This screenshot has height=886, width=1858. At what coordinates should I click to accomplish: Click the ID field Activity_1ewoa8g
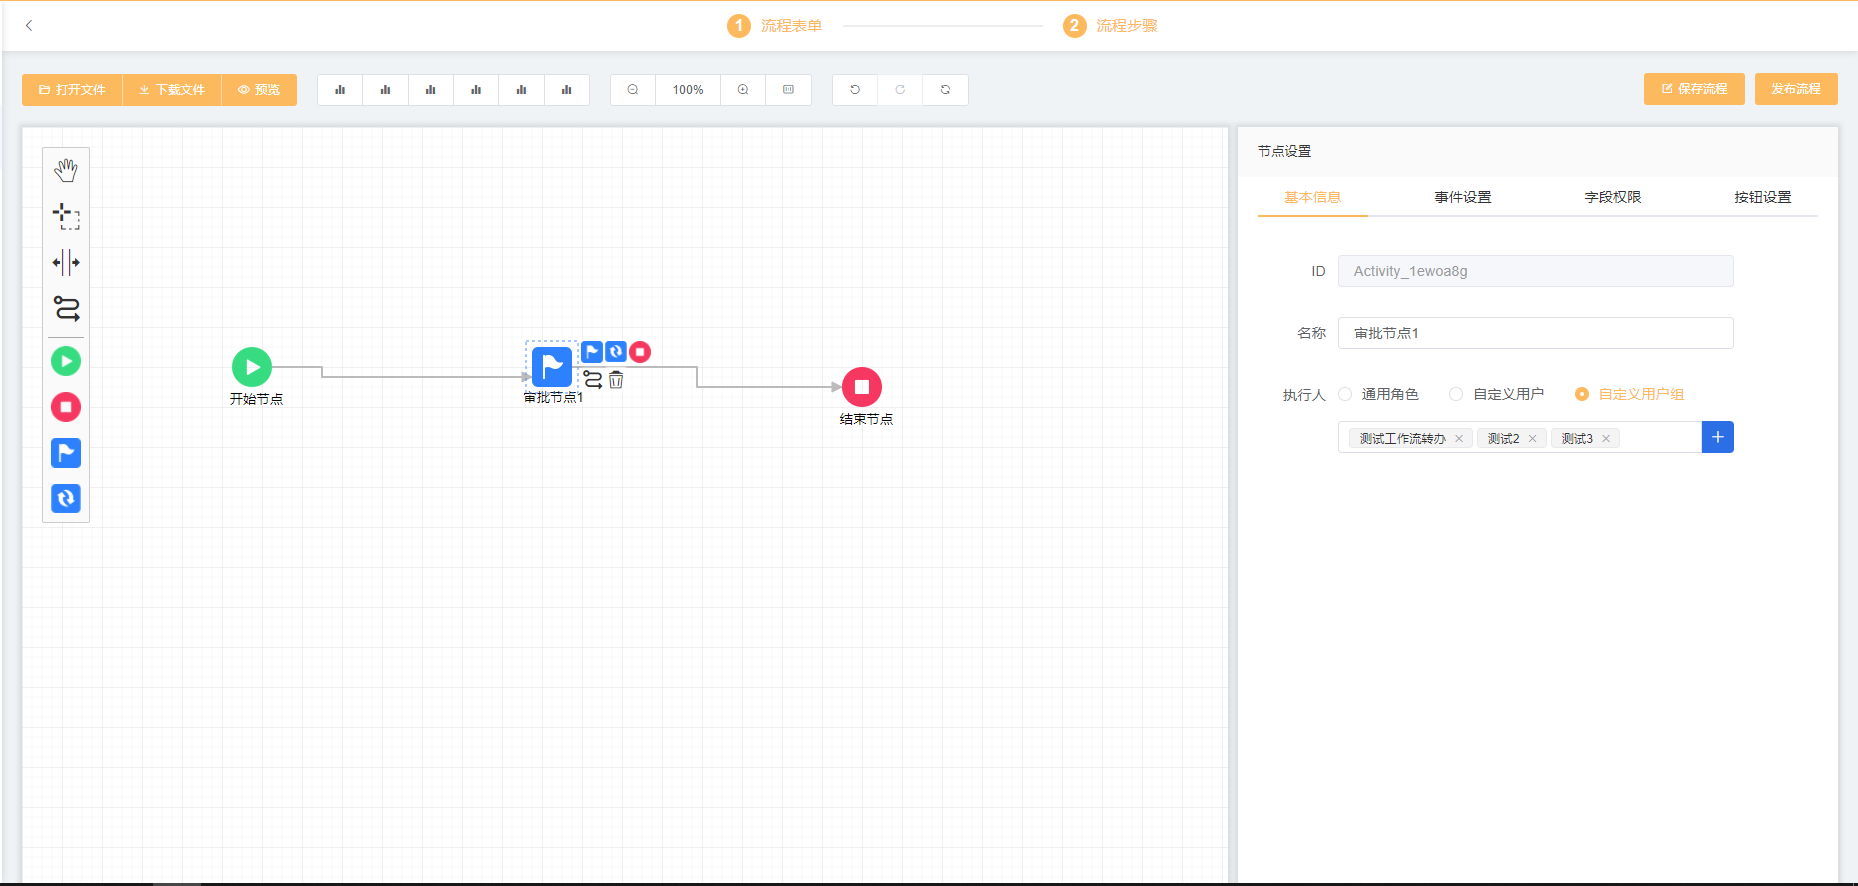point(1536,271)
